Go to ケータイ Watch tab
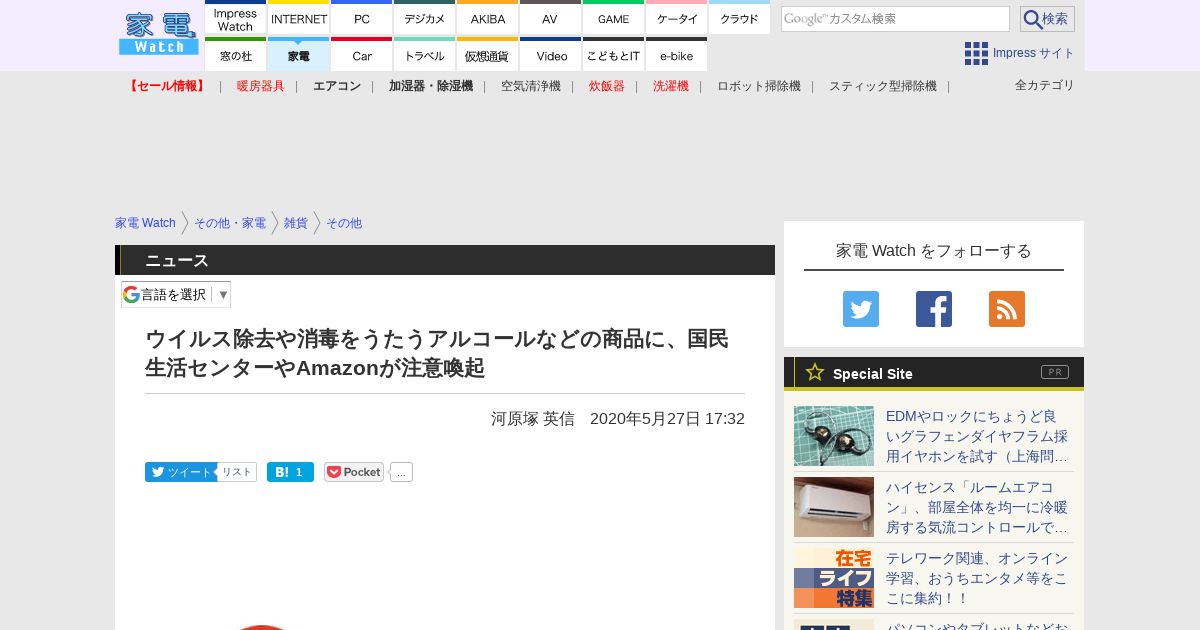Screen dimensions: 1200x630 click(677, 19)
